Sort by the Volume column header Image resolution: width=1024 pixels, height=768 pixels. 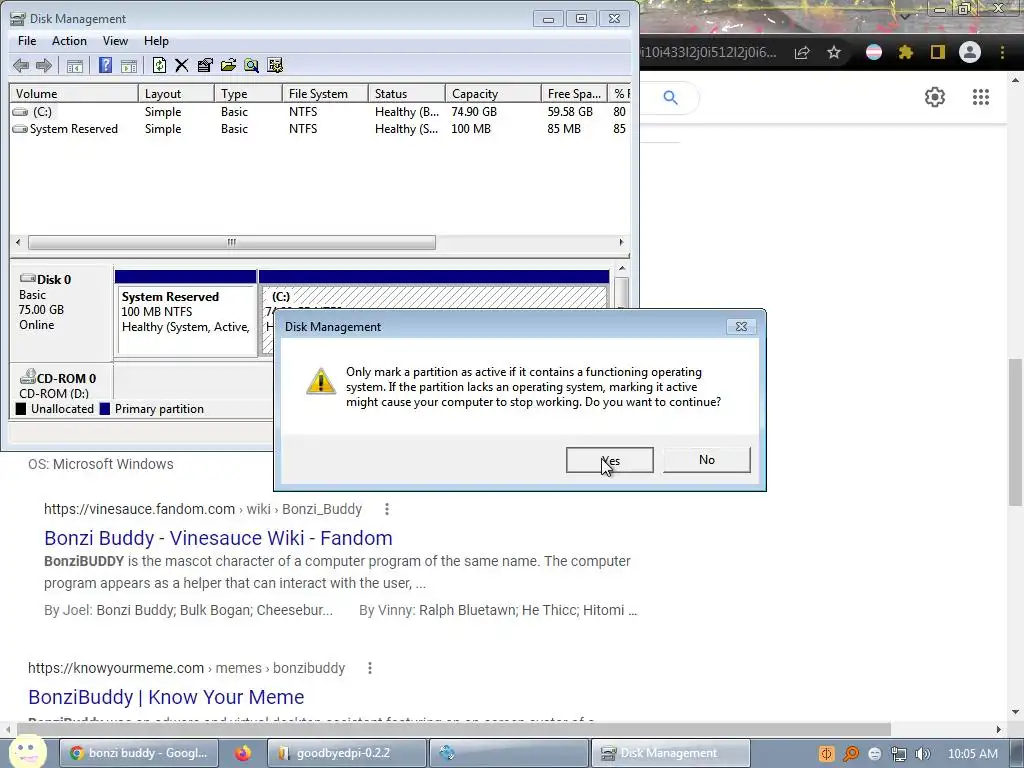pos(73,93)
